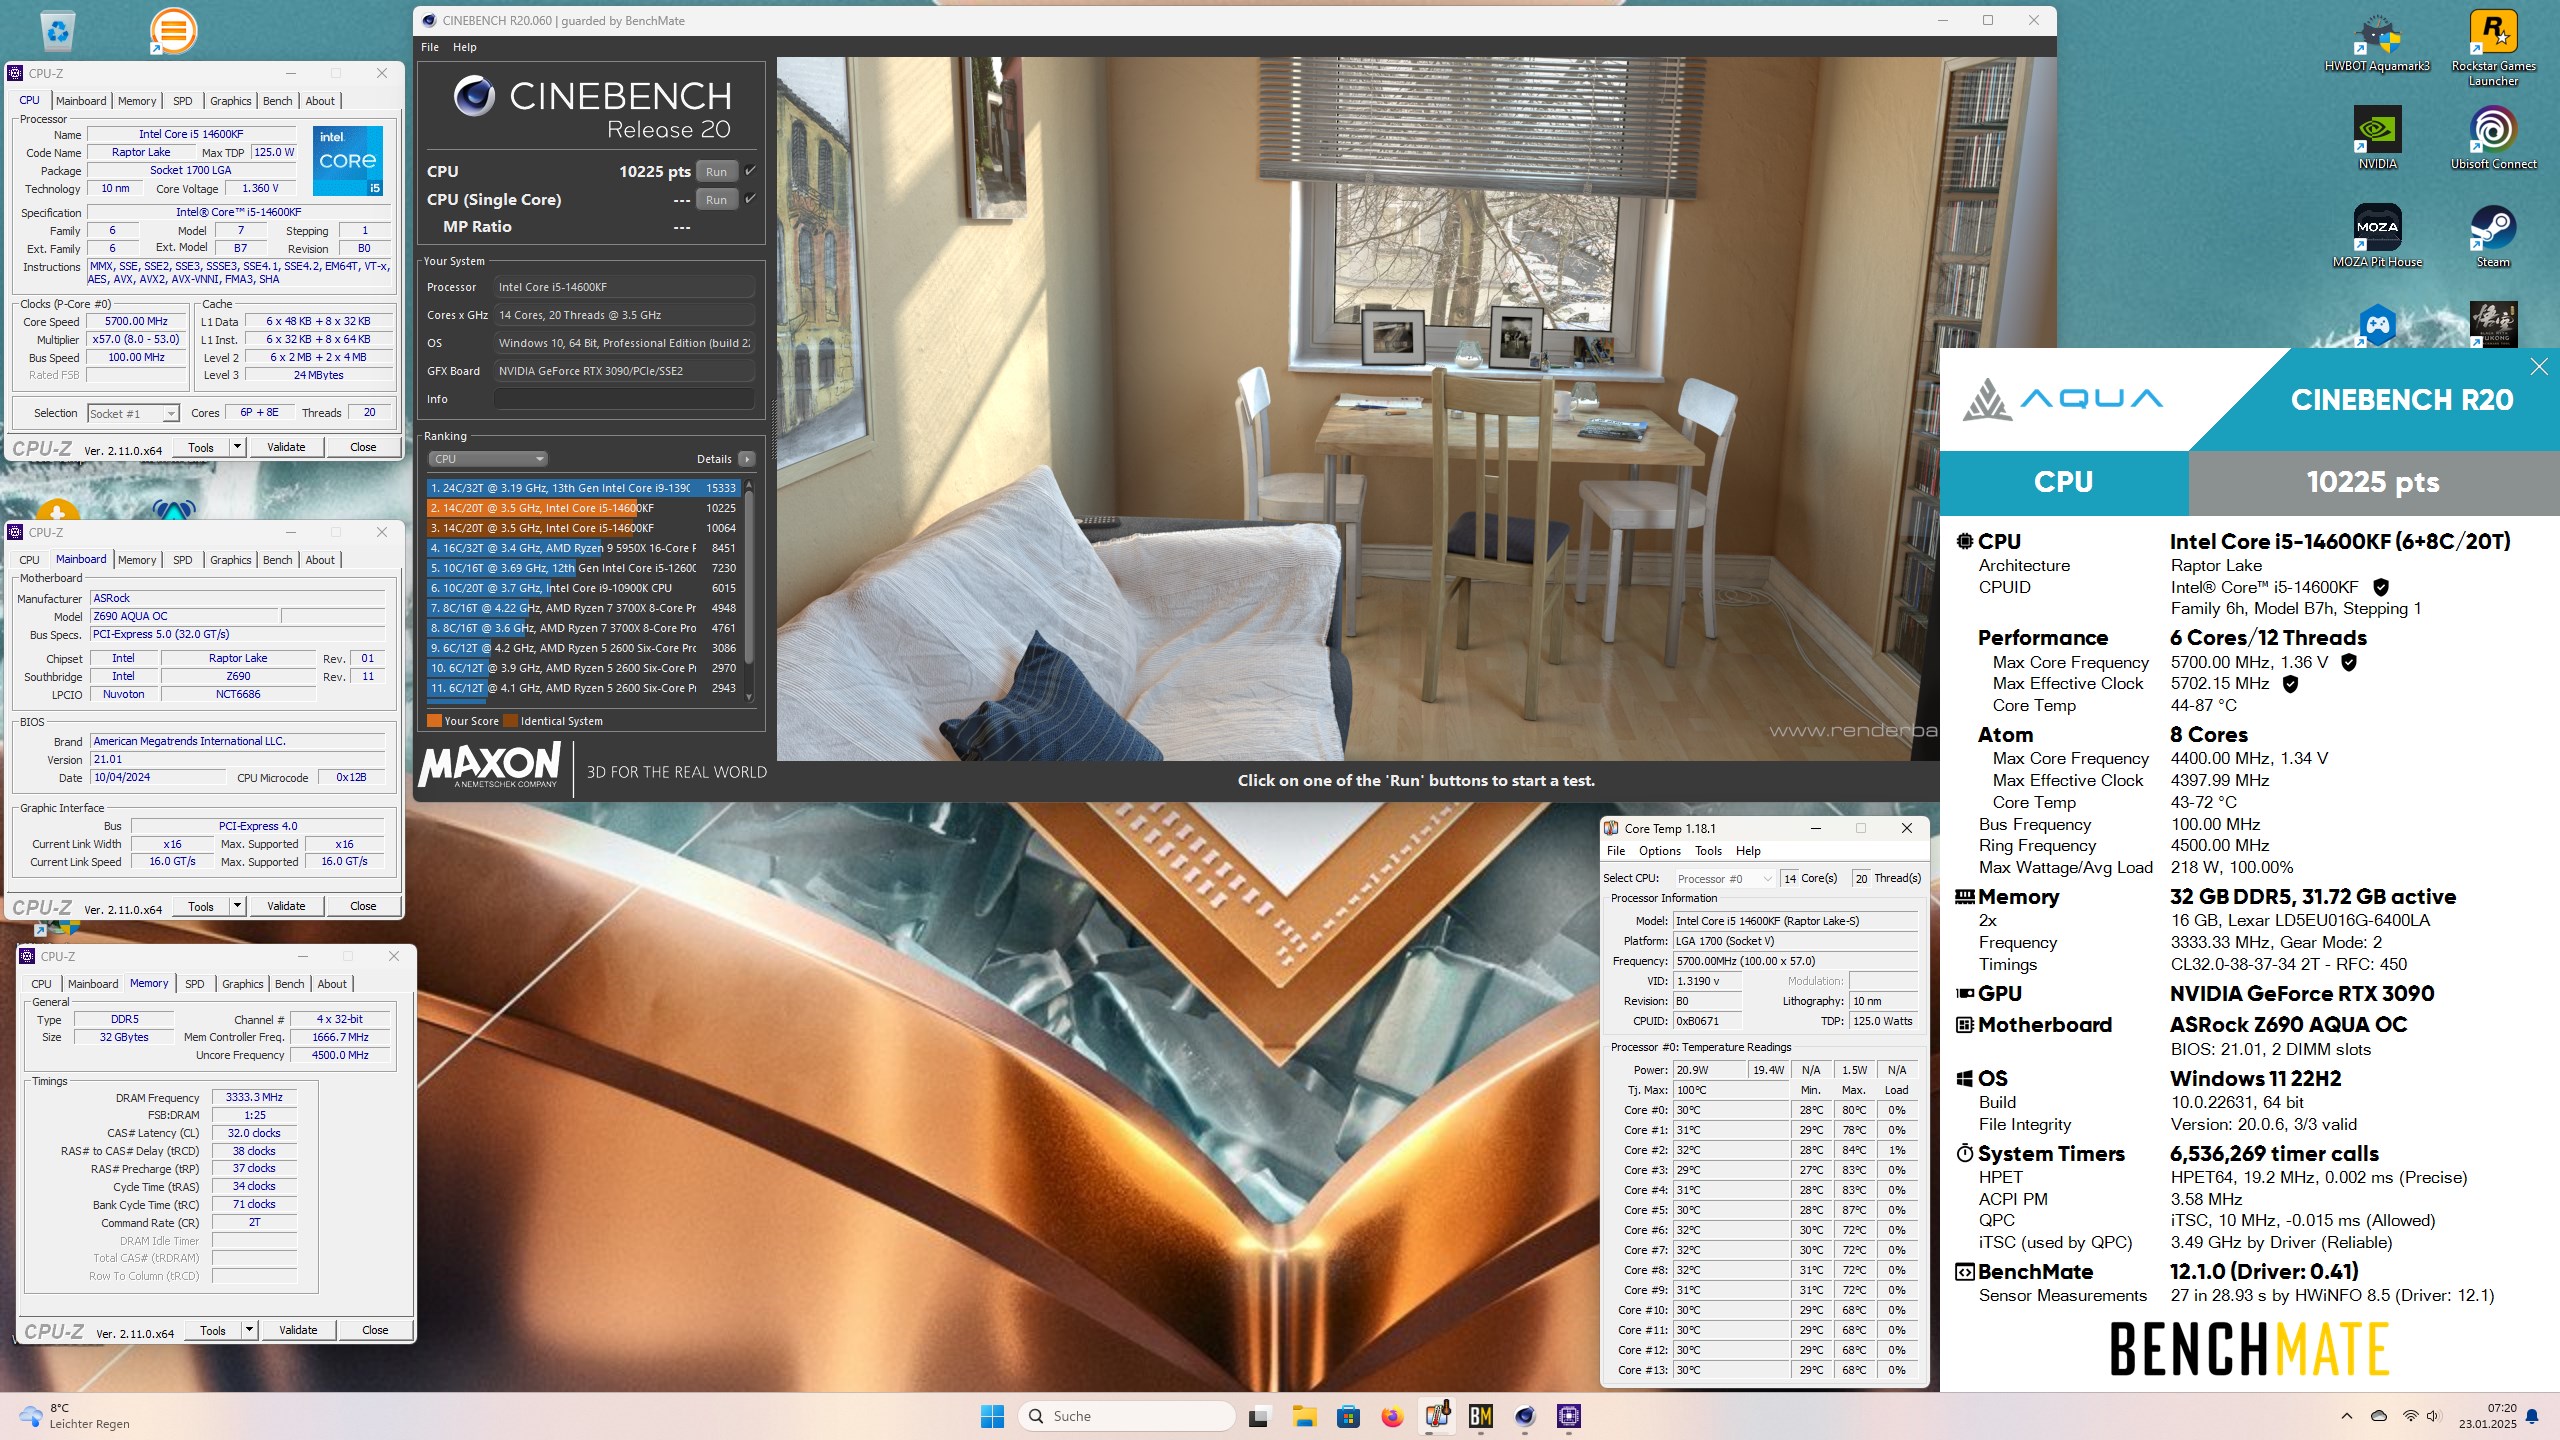Open the File menu in Cinebench
The image size is (2560, 1440).
point(430,47)
